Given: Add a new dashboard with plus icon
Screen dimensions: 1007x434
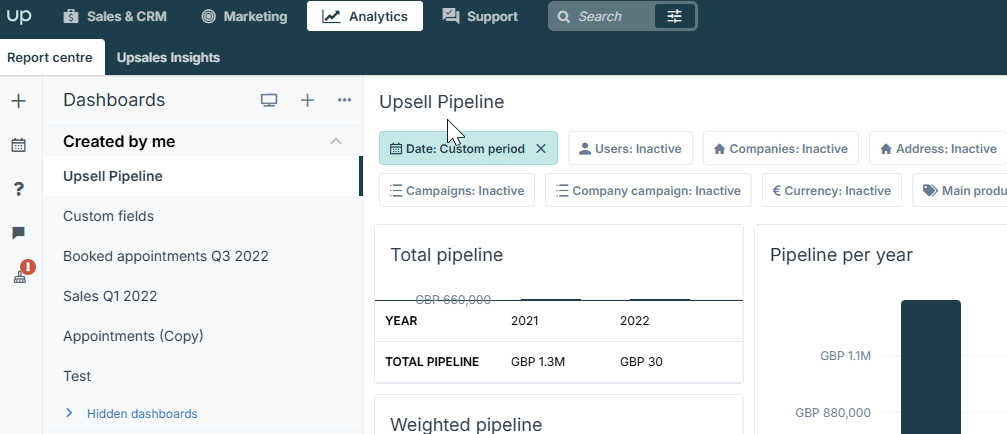Looking at the screenshot, I should (308, 100).
